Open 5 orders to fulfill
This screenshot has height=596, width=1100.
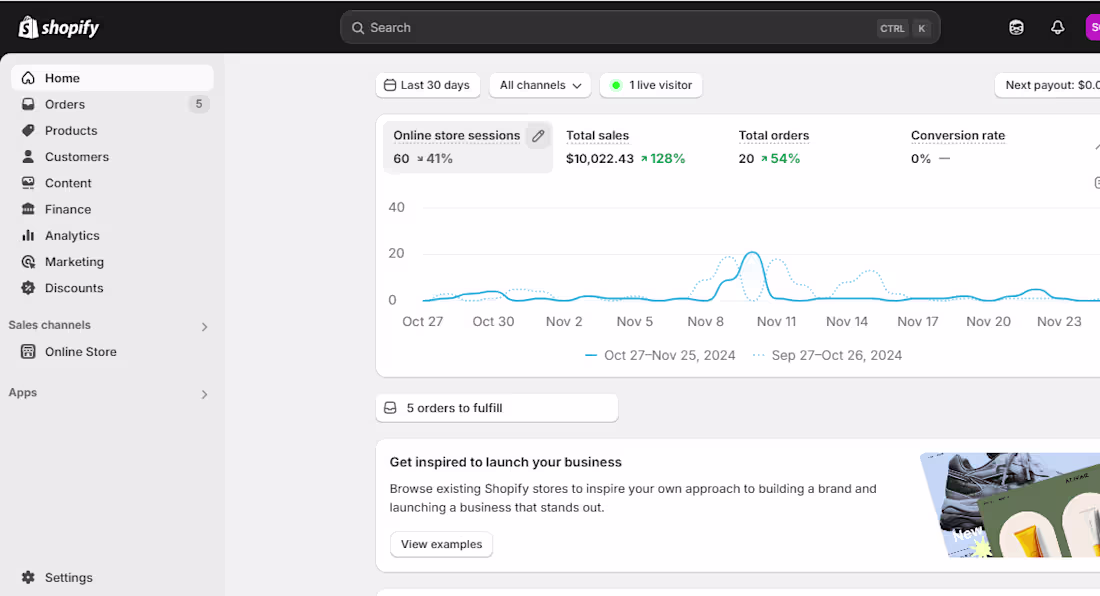pos(497,408)
